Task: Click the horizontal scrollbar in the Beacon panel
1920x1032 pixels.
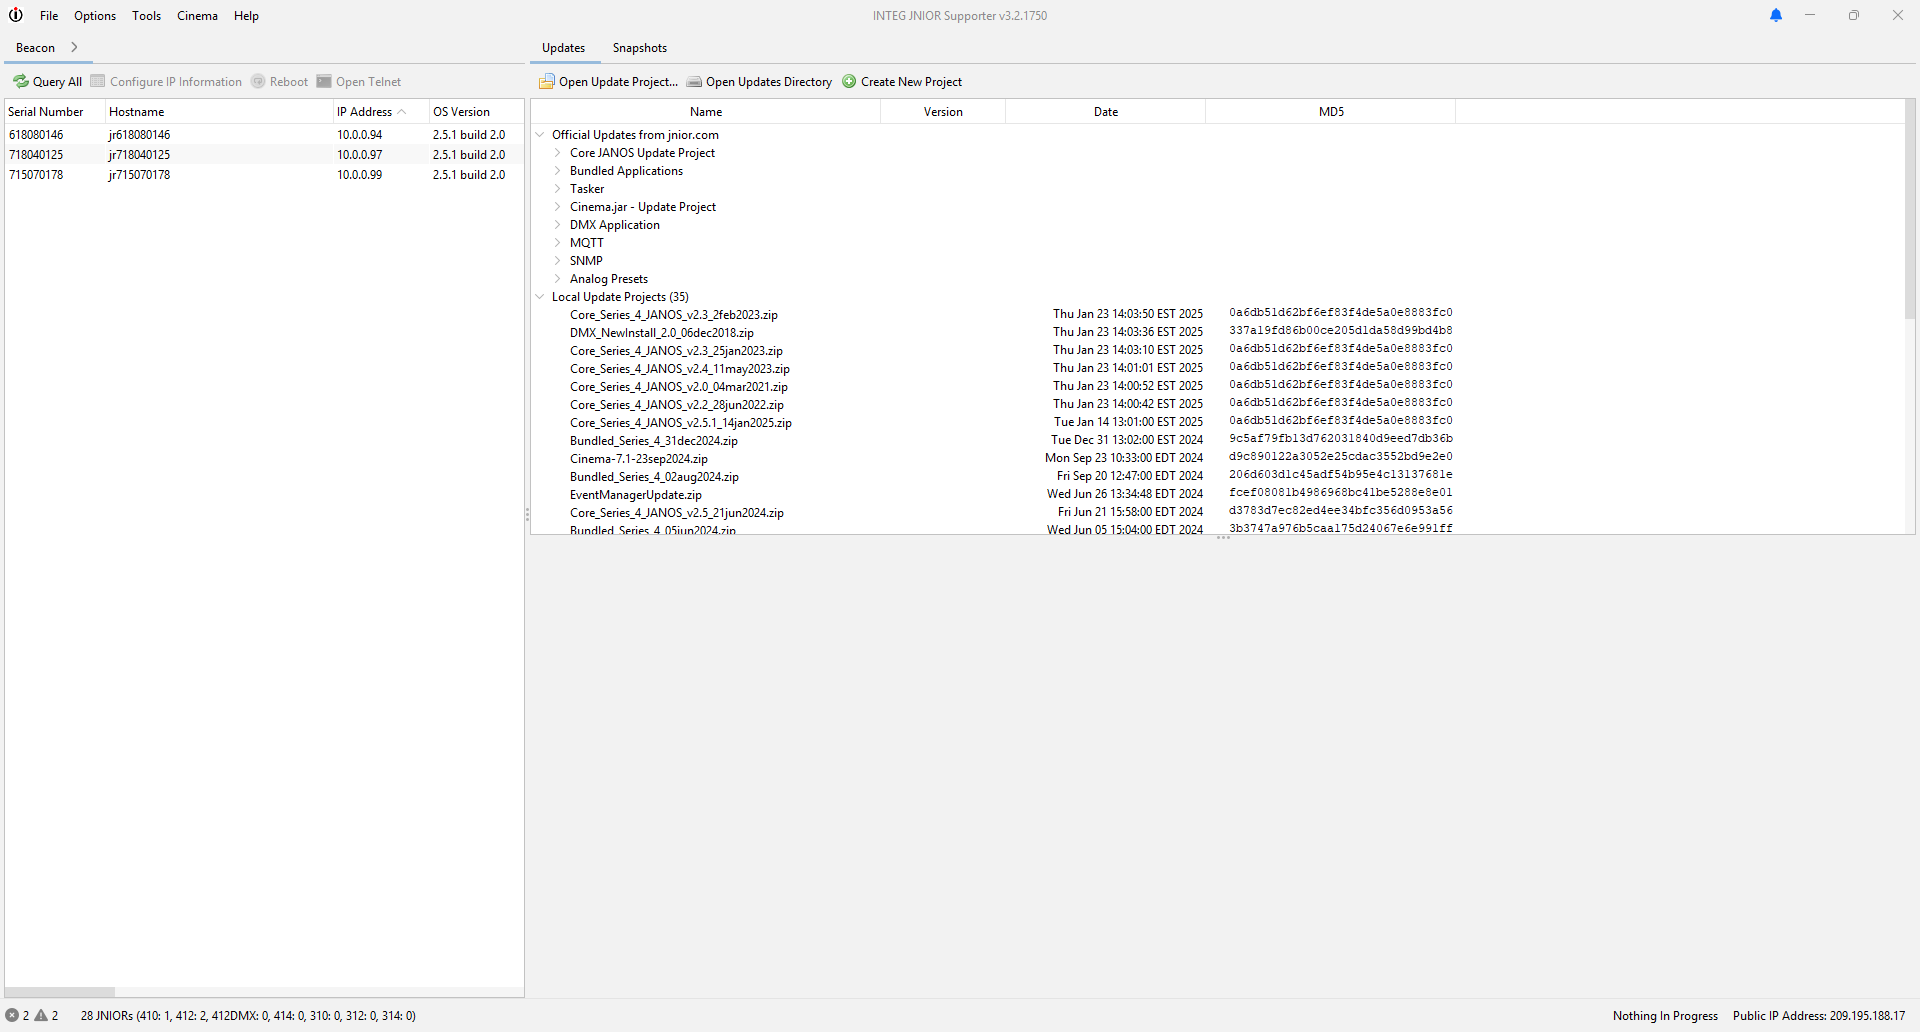Action: 60,992
